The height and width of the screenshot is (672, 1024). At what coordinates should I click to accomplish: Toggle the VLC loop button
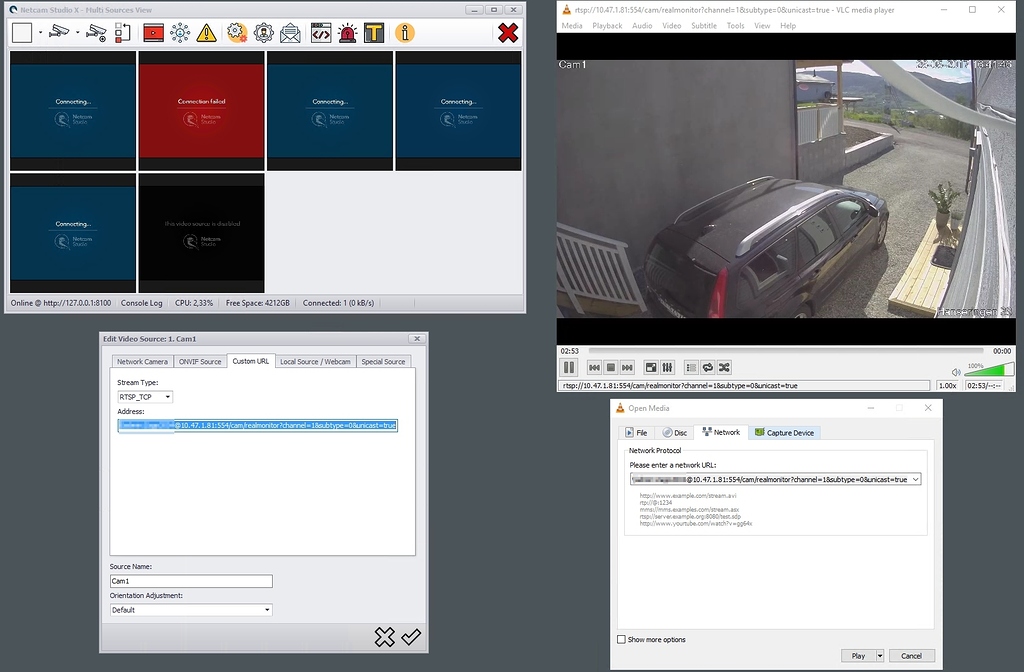tap(708, 367)
